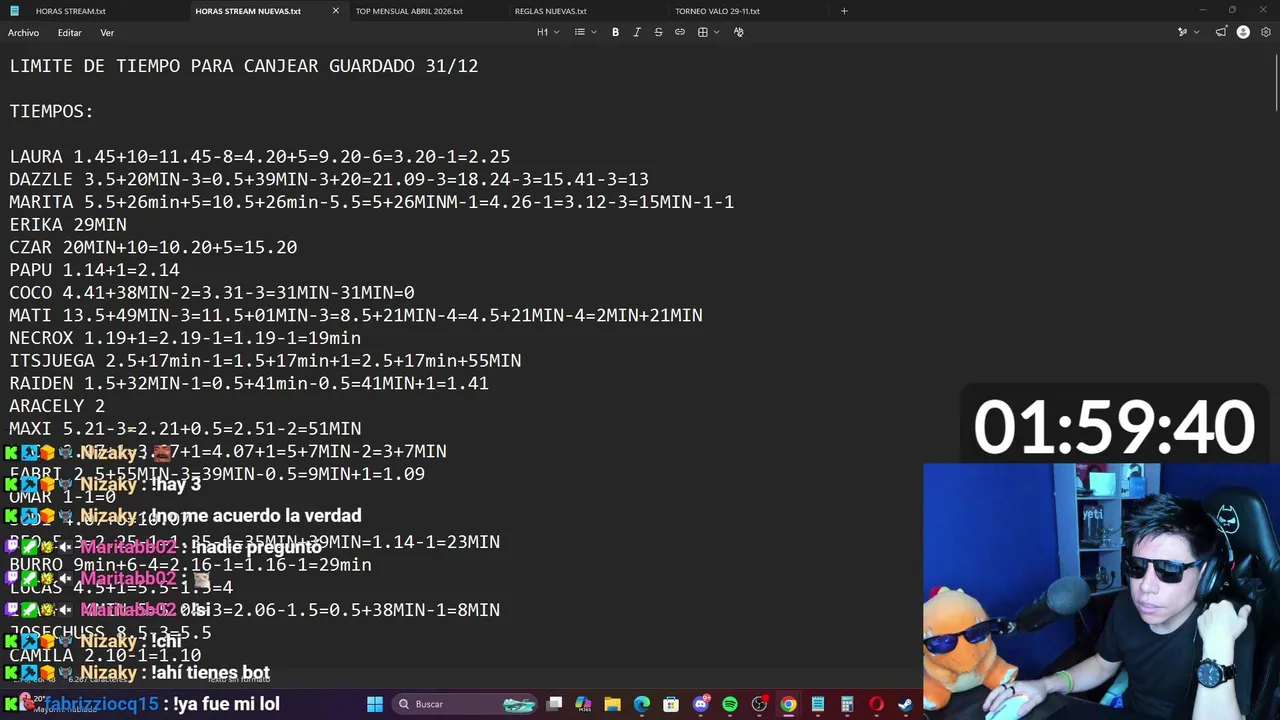This screenshot has height=720, width=1280.
Task: Open Microsoft Store from taskbar
Action: pyautogui.click(x=671, y=704)
